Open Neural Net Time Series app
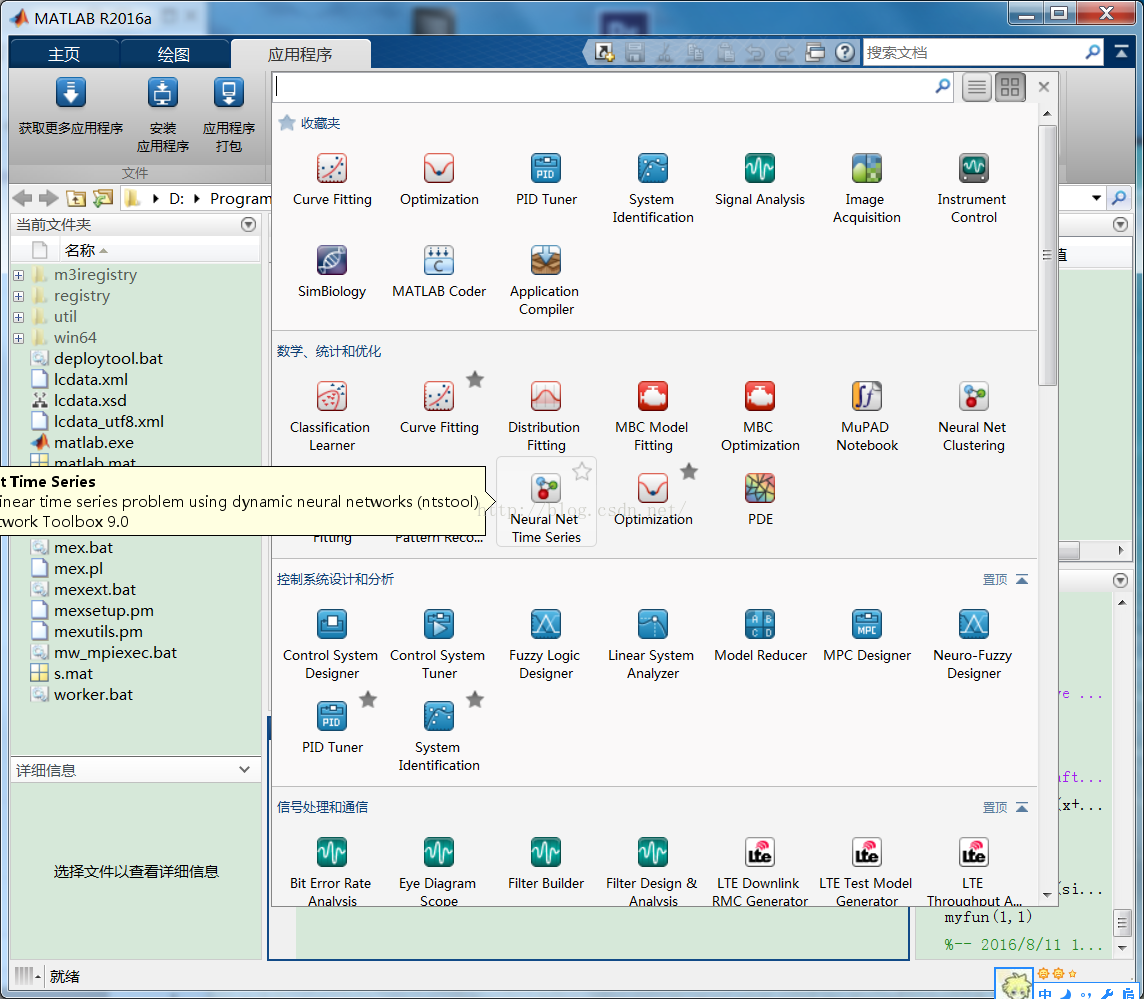The image size is (1144, 999). (x=546, y=502)
